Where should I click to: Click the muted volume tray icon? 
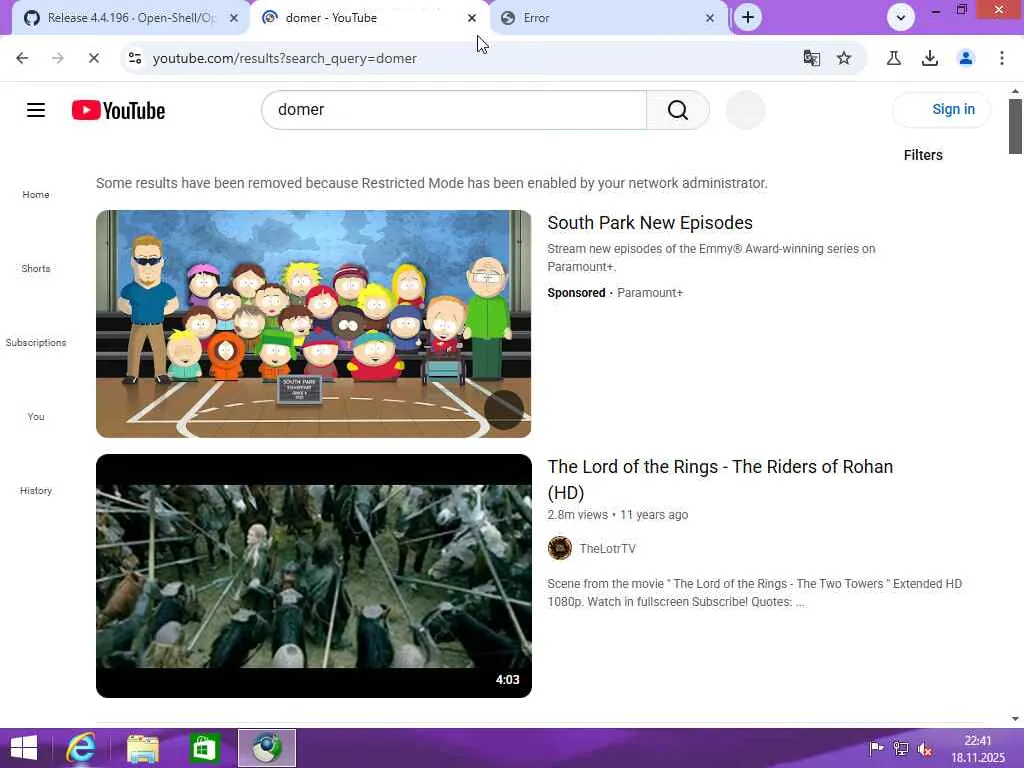click(x=925, y=749)
